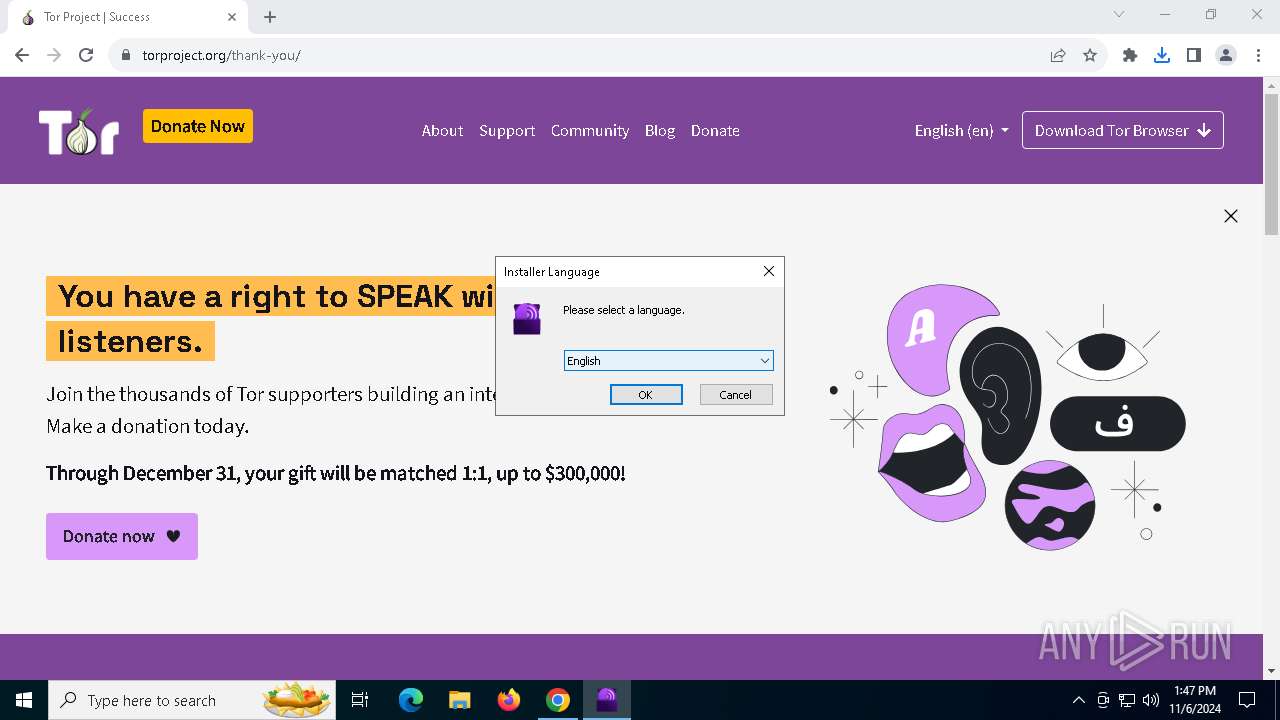The height and width of the screenshot is (720, 1280).
Task: Open Task View on the taskbar
Action: [x=360, y=700]
